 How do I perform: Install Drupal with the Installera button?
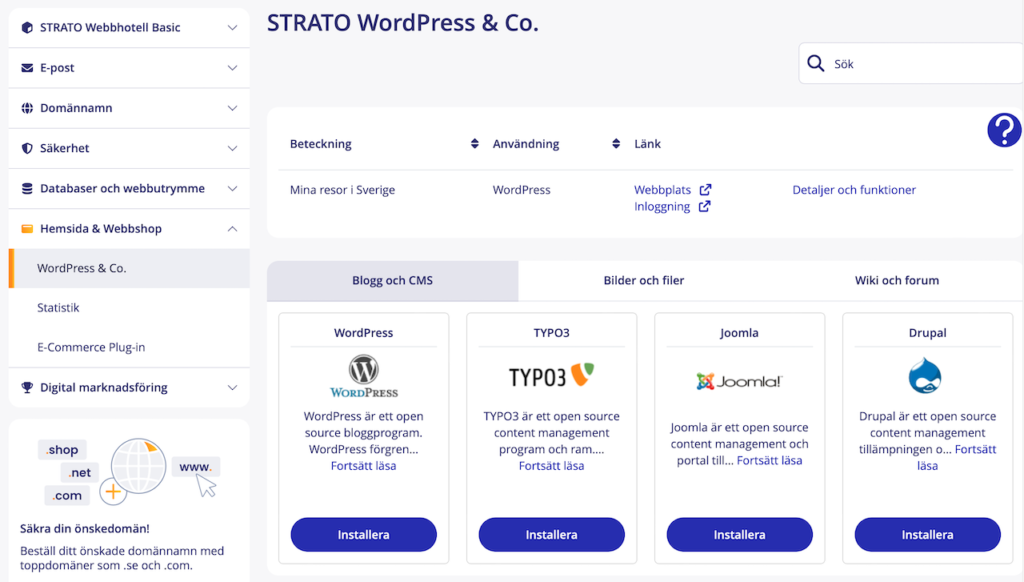coord(927,534)
